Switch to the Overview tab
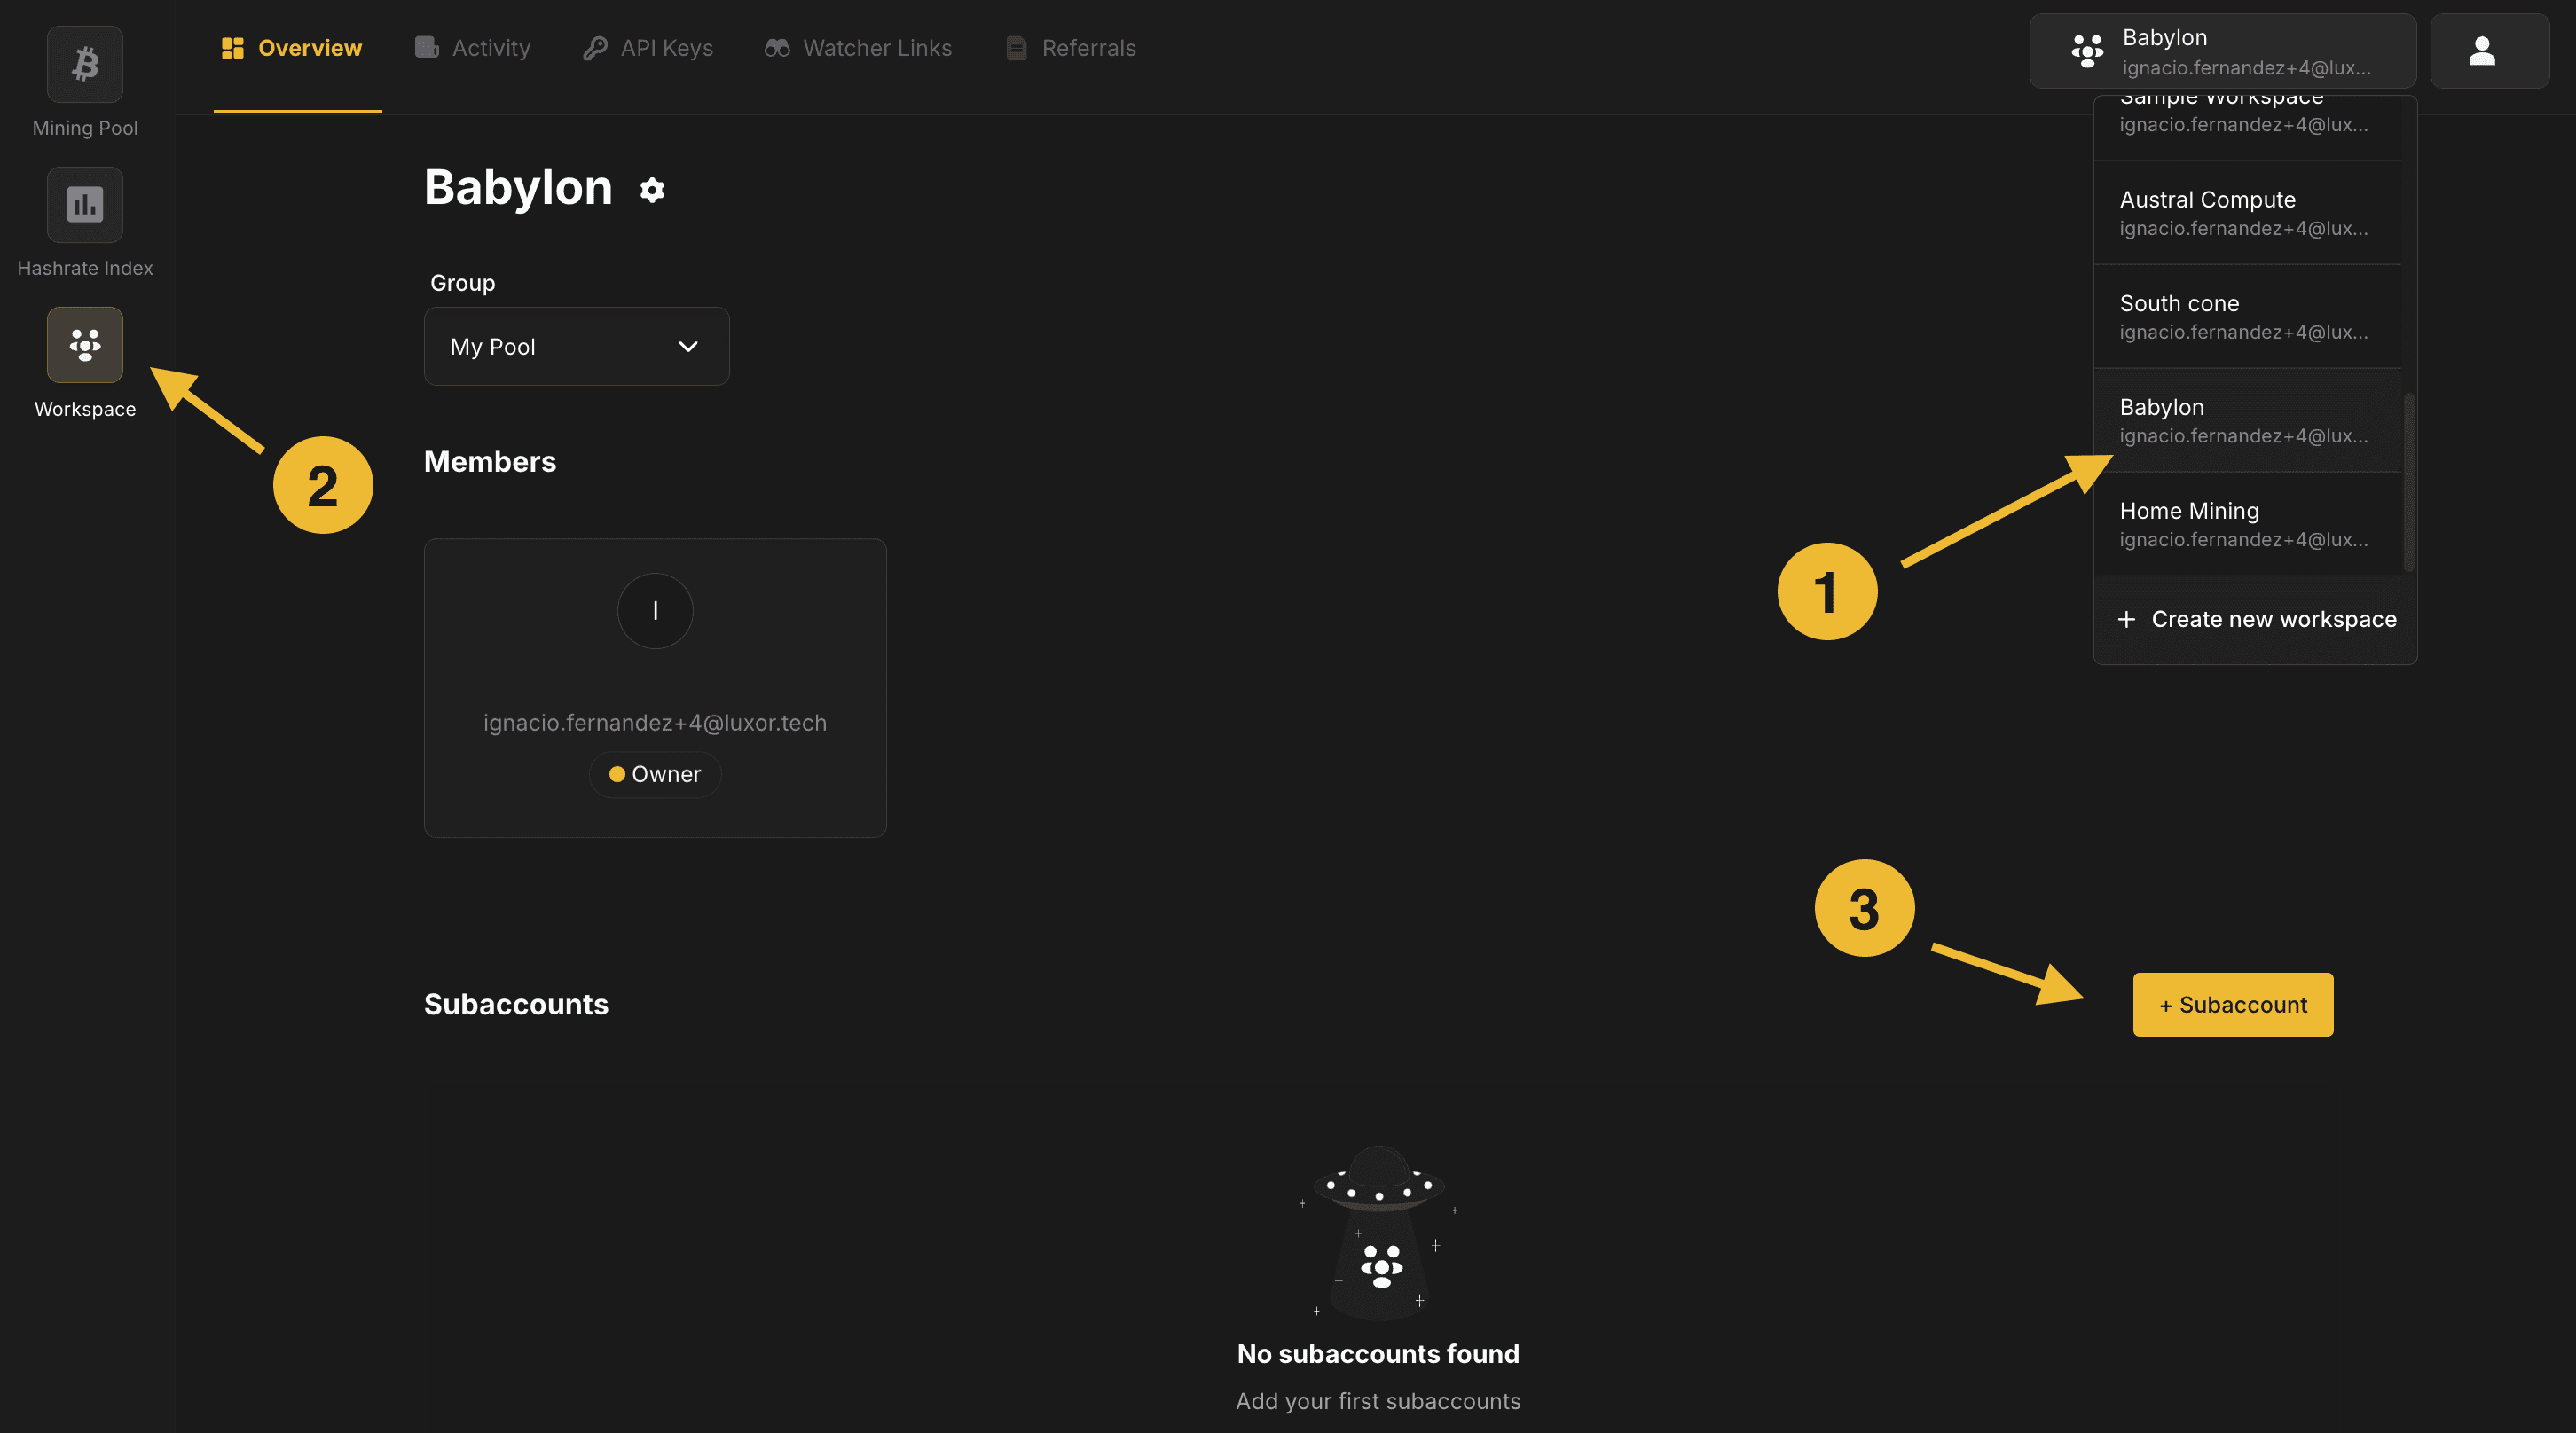Image resolution: width=2576 pixels, height=1433 pixels. coord(292,48)
